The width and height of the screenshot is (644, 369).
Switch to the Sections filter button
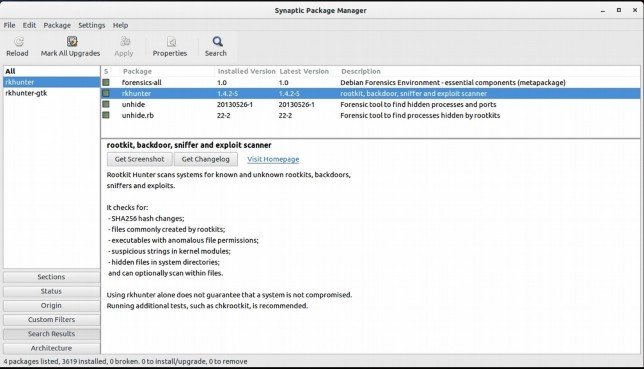tap(51, 277)
